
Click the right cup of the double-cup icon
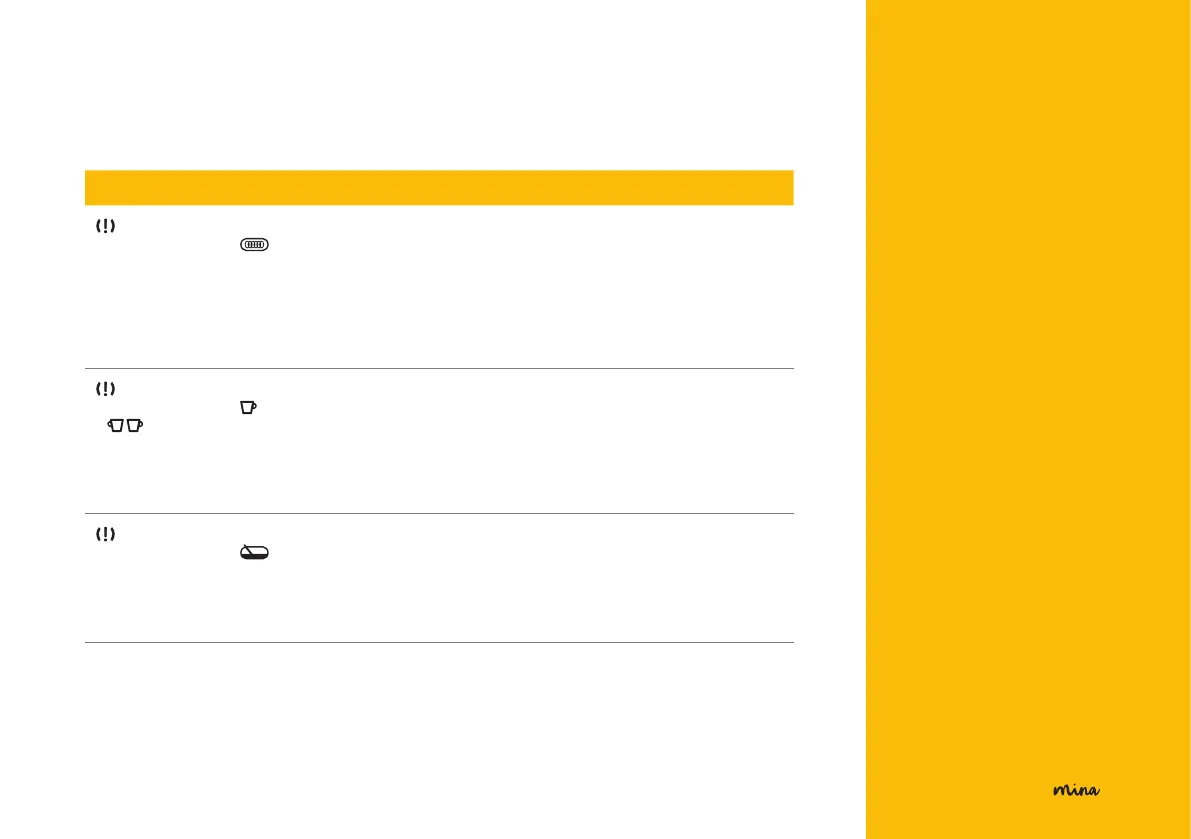(x=135, y=426)
